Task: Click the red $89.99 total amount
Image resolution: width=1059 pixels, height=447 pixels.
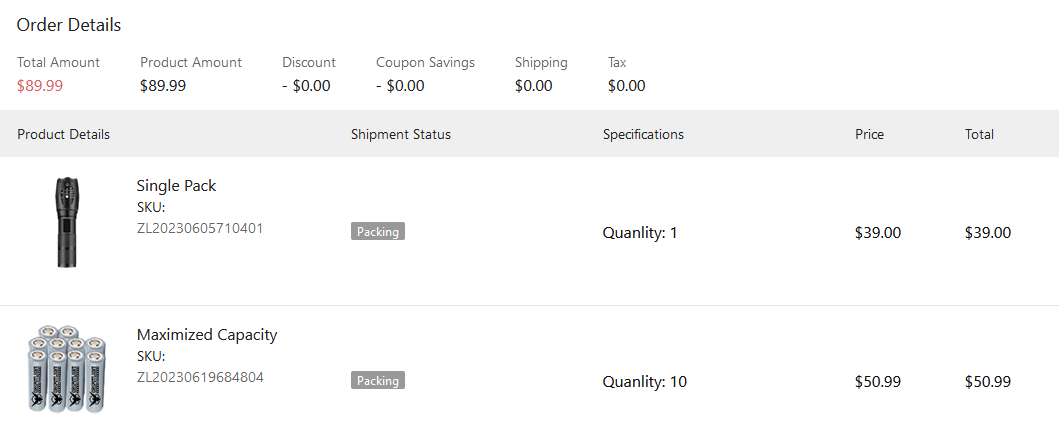Action: 40,86
